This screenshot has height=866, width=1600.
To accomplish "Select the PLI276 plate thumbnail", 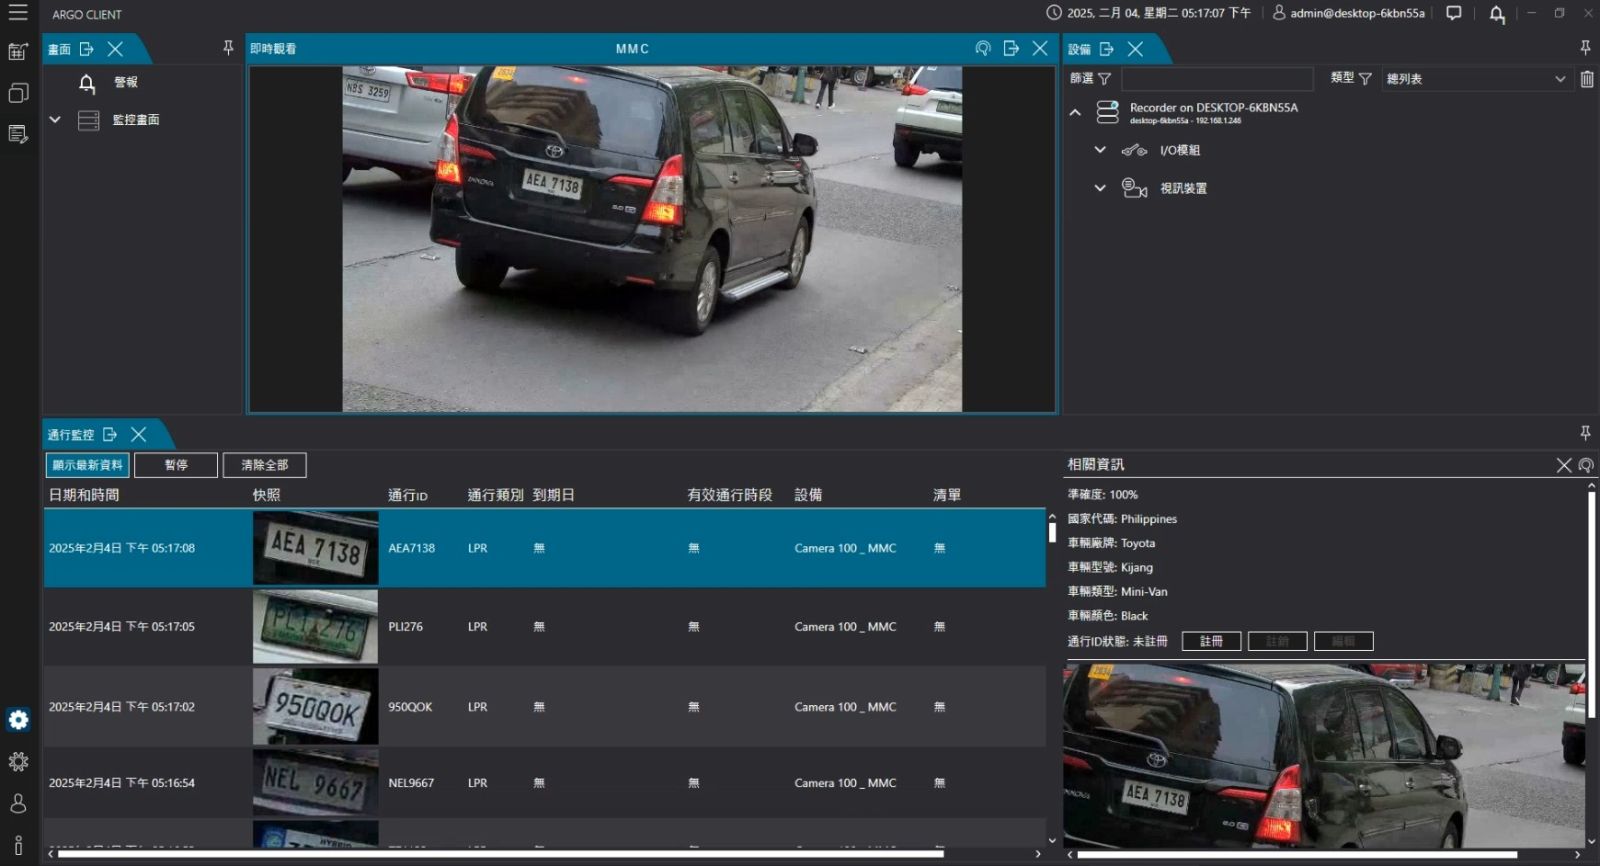I will pos(315,627).
